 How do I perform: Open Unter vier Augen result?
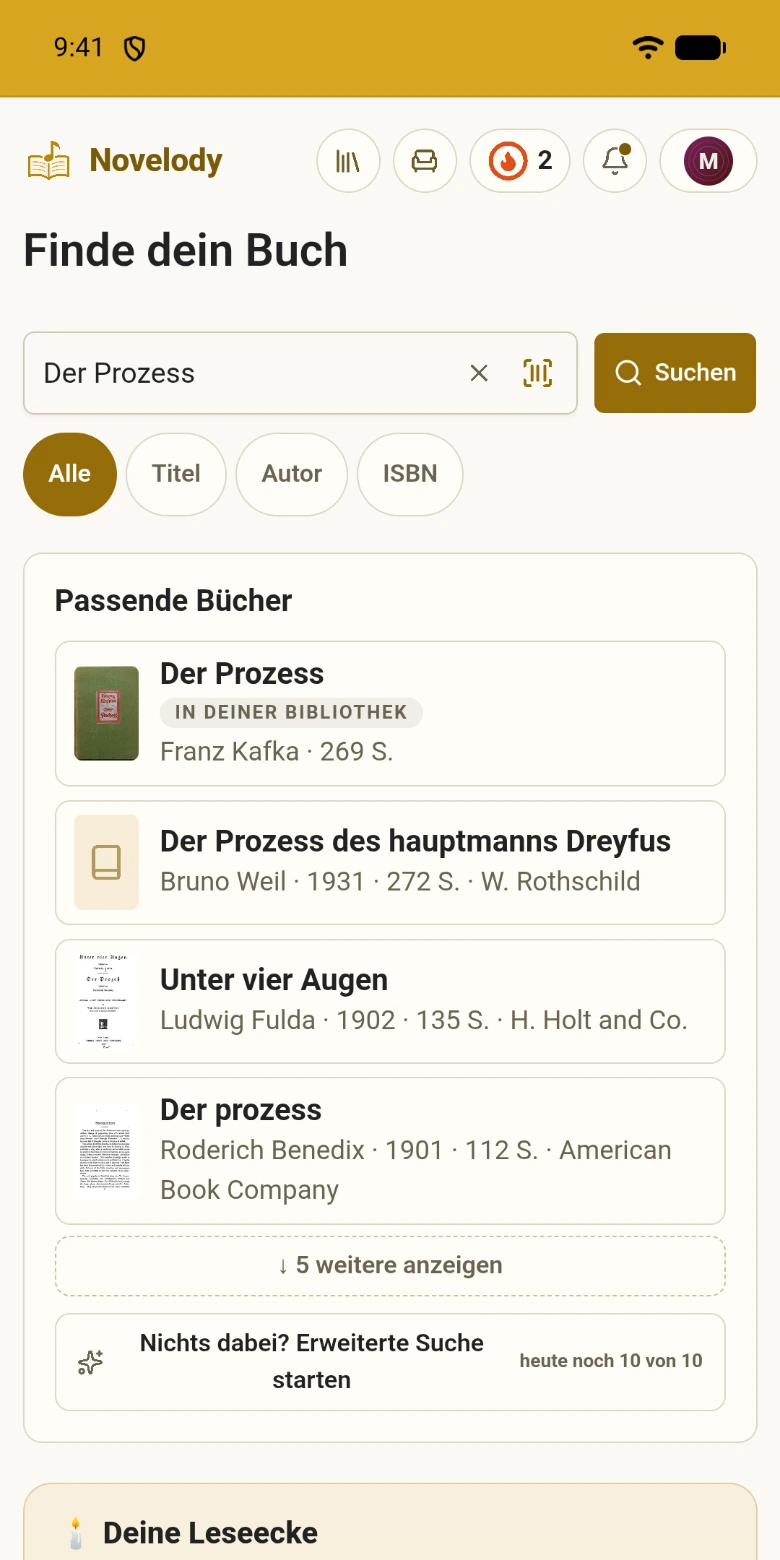[390, 1001]
